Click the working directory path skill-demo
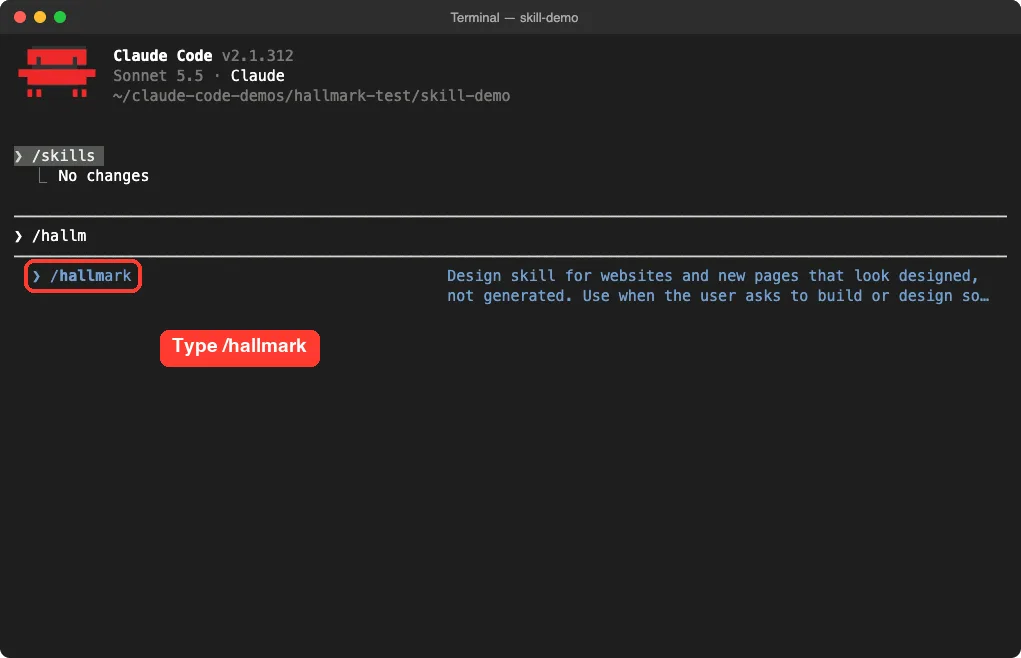 tap(311, 96)
